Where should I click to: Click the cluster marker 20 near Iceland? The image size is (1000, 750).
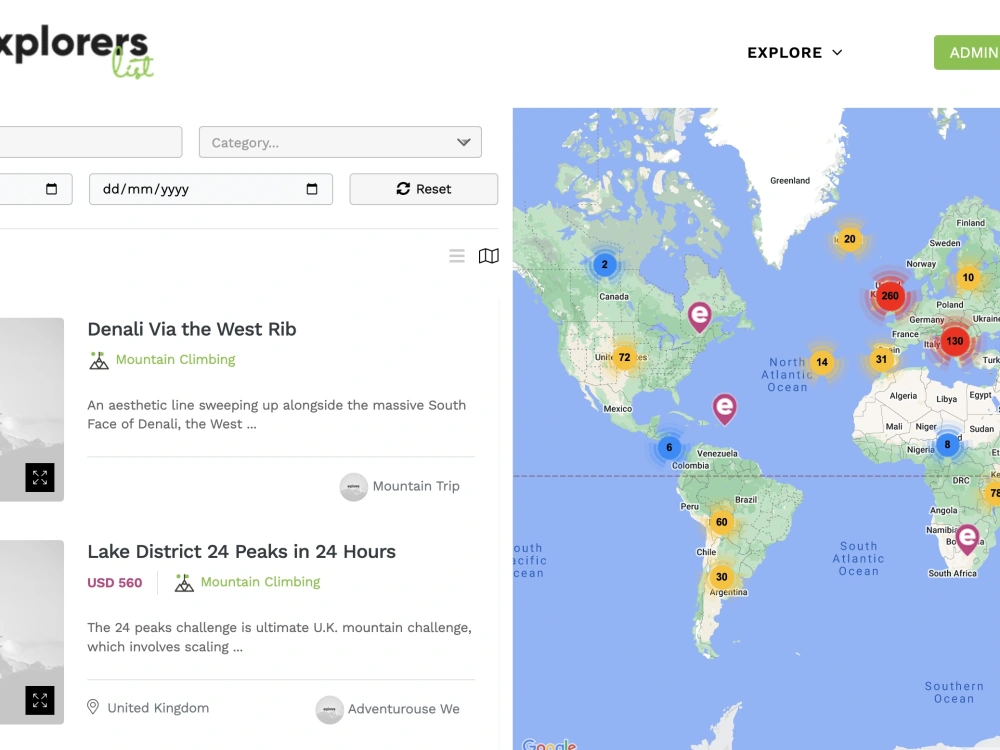pos(849,239)
